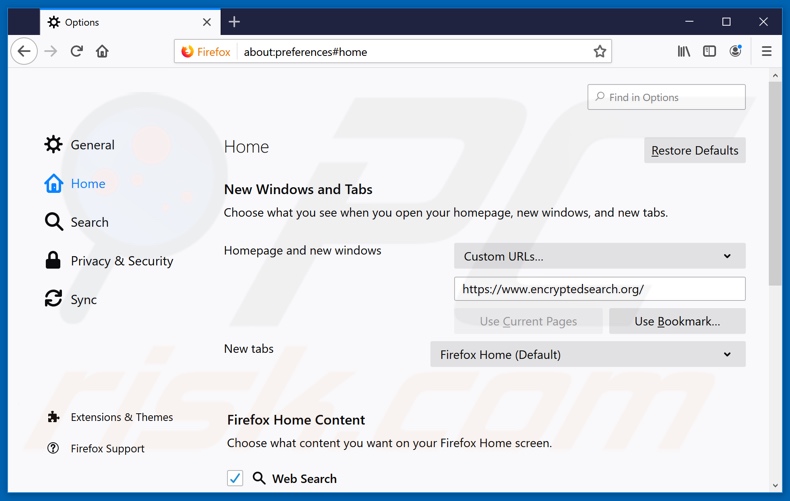Click the forward arrow navigation button
Screen dimensions: 790x501
51,51
